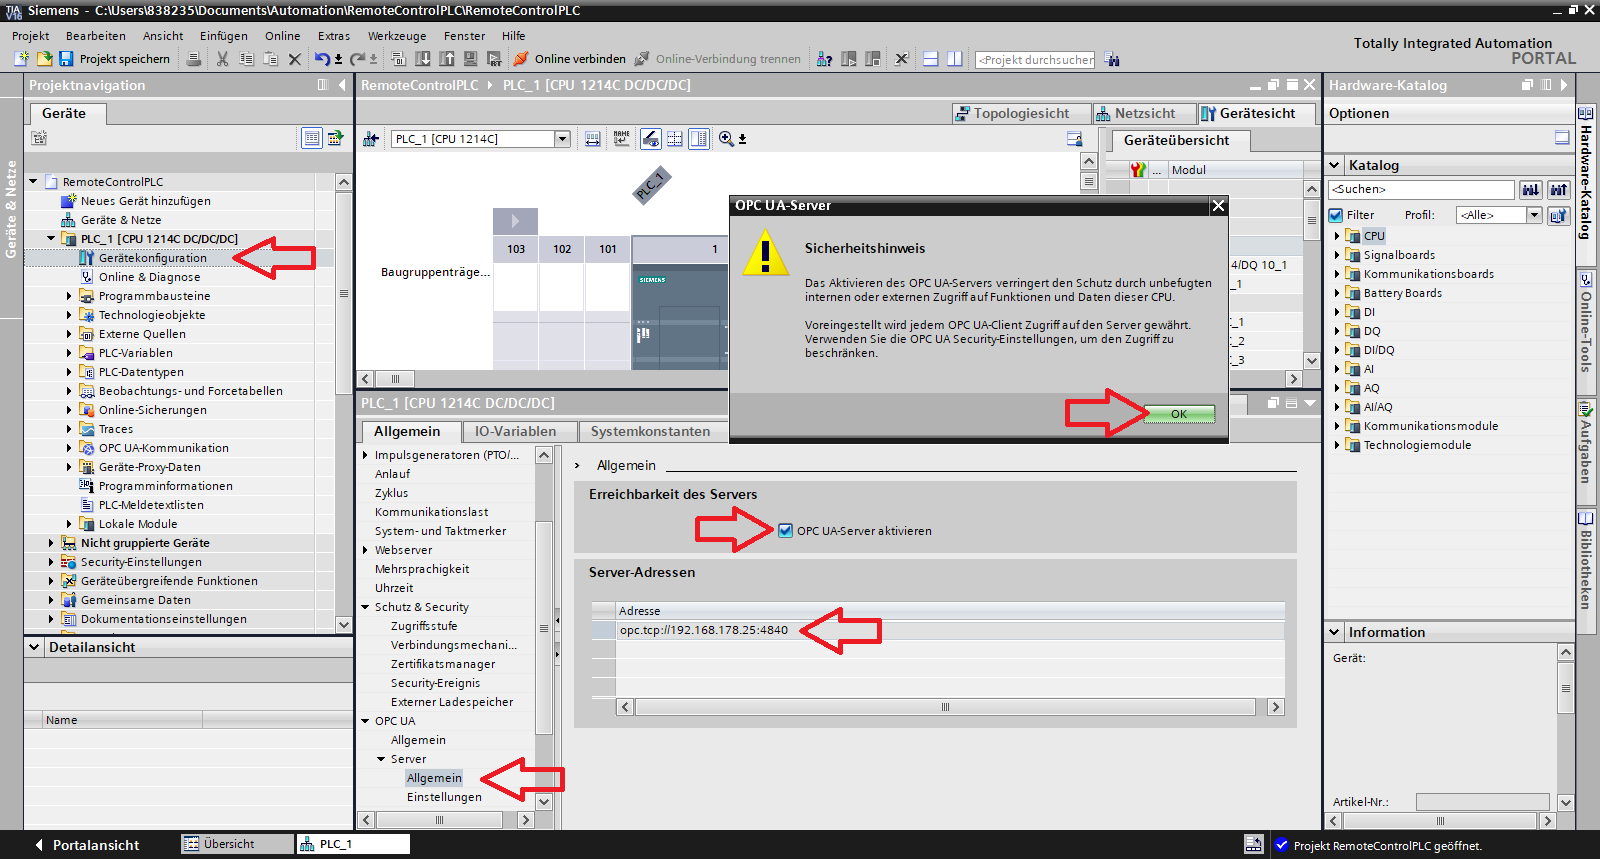
Task: Open the Projekt menu
Action: pyautogui.click(x=31, y=36)
